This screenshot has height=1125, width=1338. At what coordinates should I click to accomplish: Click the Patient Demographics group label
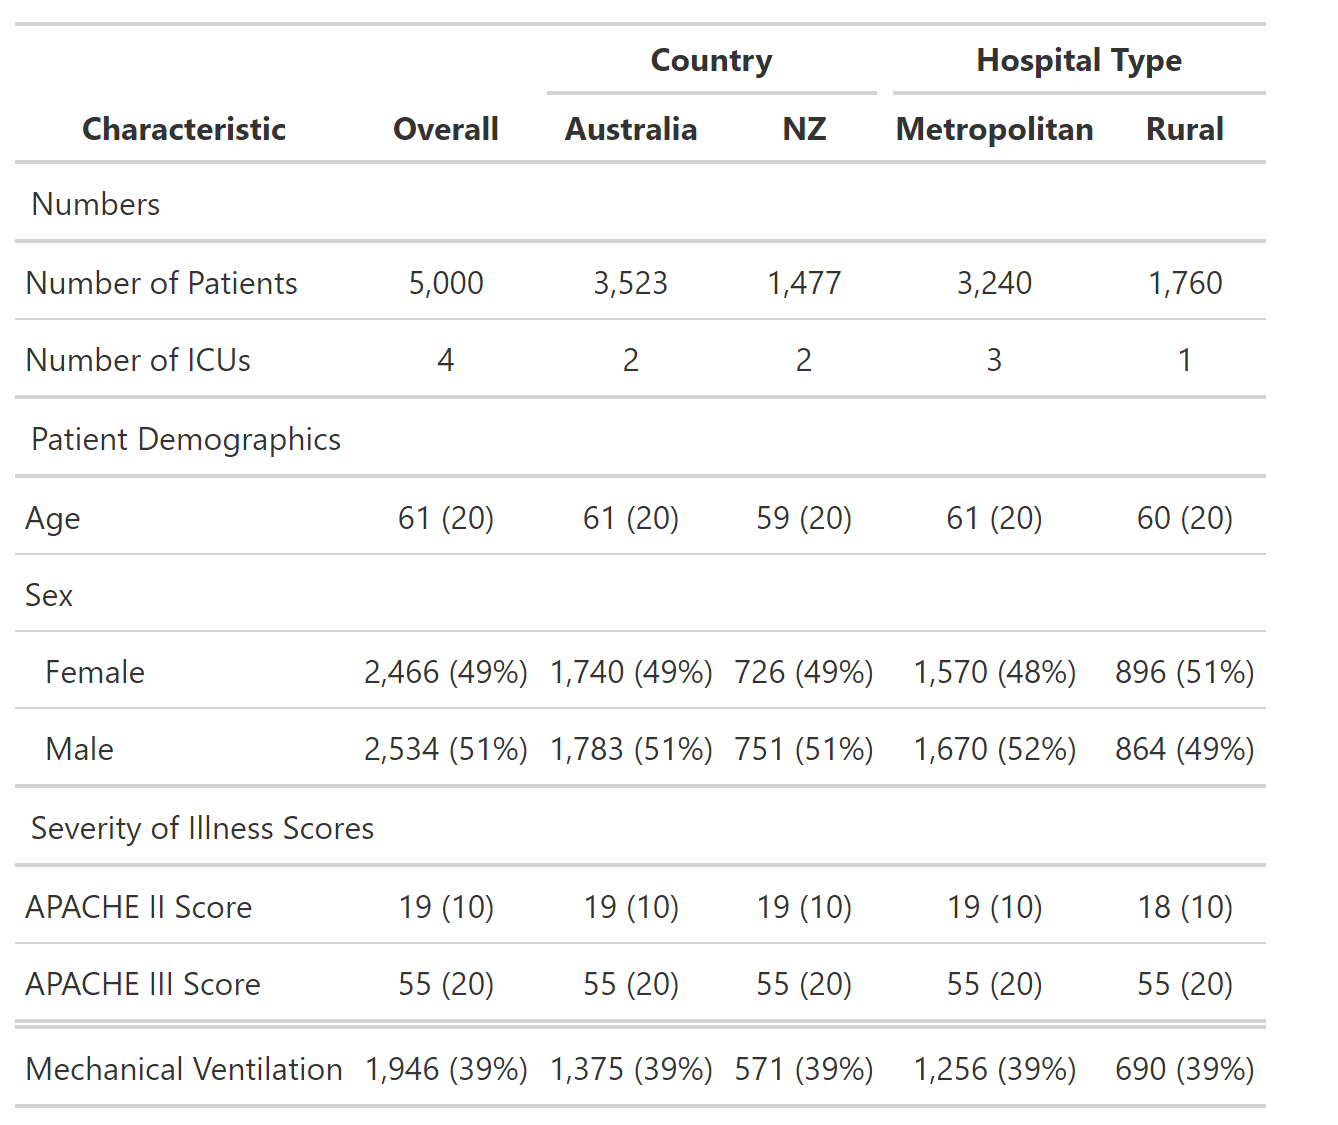(x=186, y=439)
